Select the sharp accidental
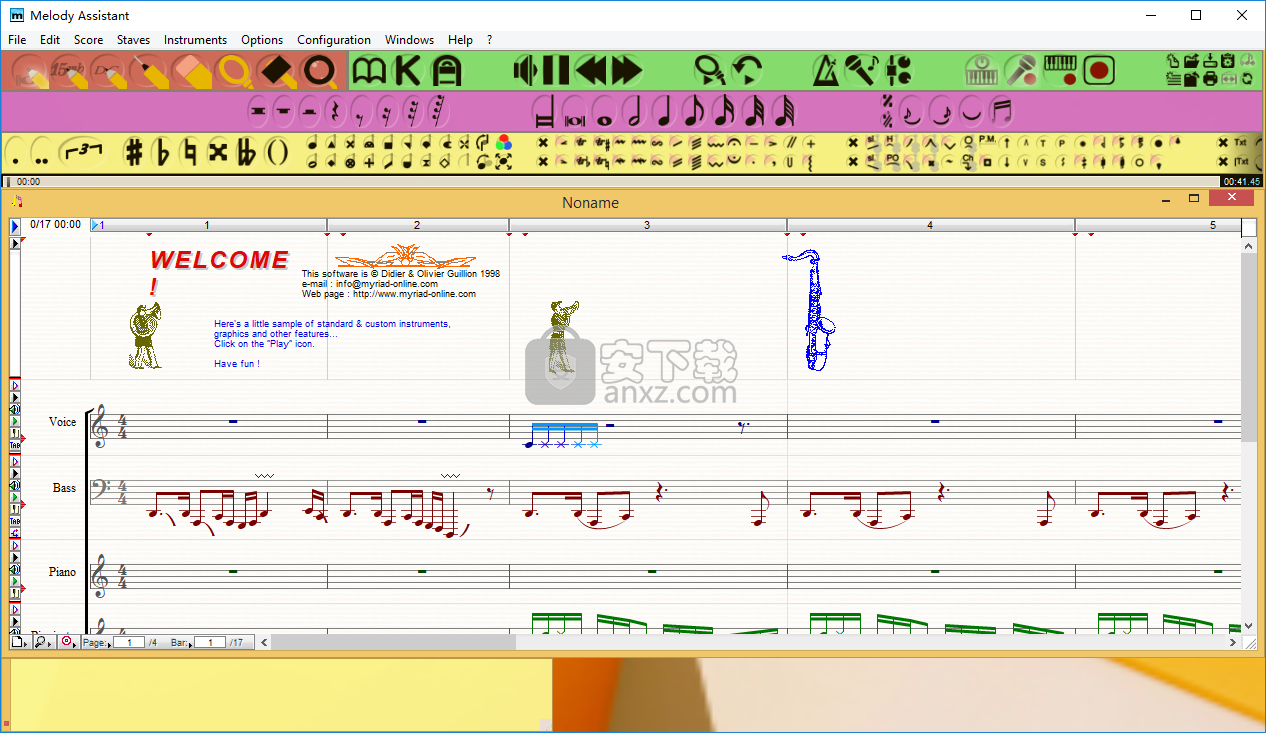Screen dimensions: 1266x733 tap(133, 153)
